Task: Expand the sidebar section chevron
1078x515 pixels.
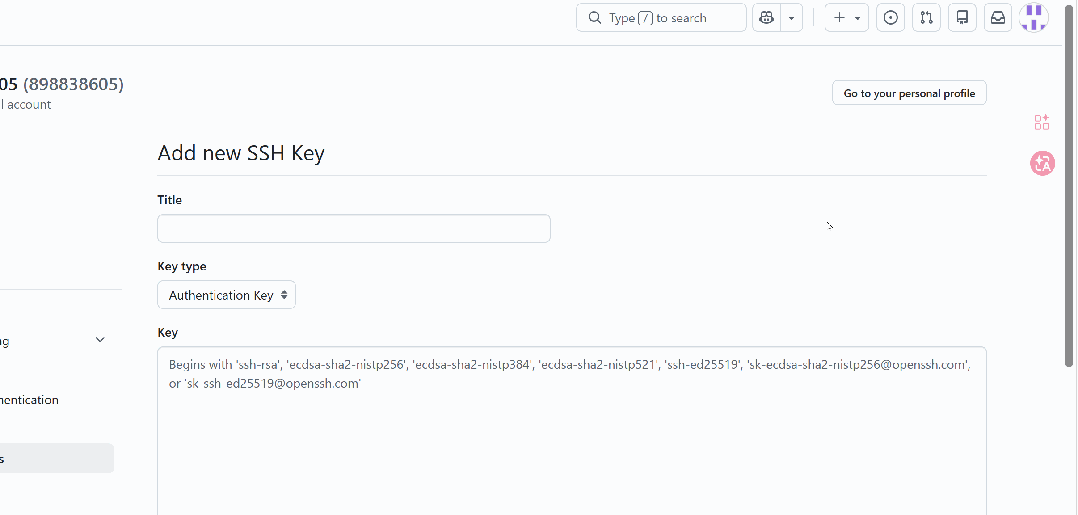Action: 100,340
